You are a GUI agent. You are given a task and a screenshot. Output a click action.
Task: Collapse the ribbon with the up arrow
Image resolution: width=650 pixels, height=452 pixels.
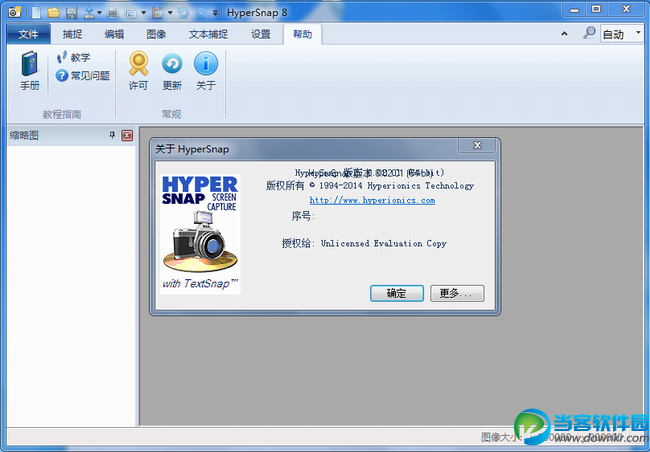[x=564, y=34]
